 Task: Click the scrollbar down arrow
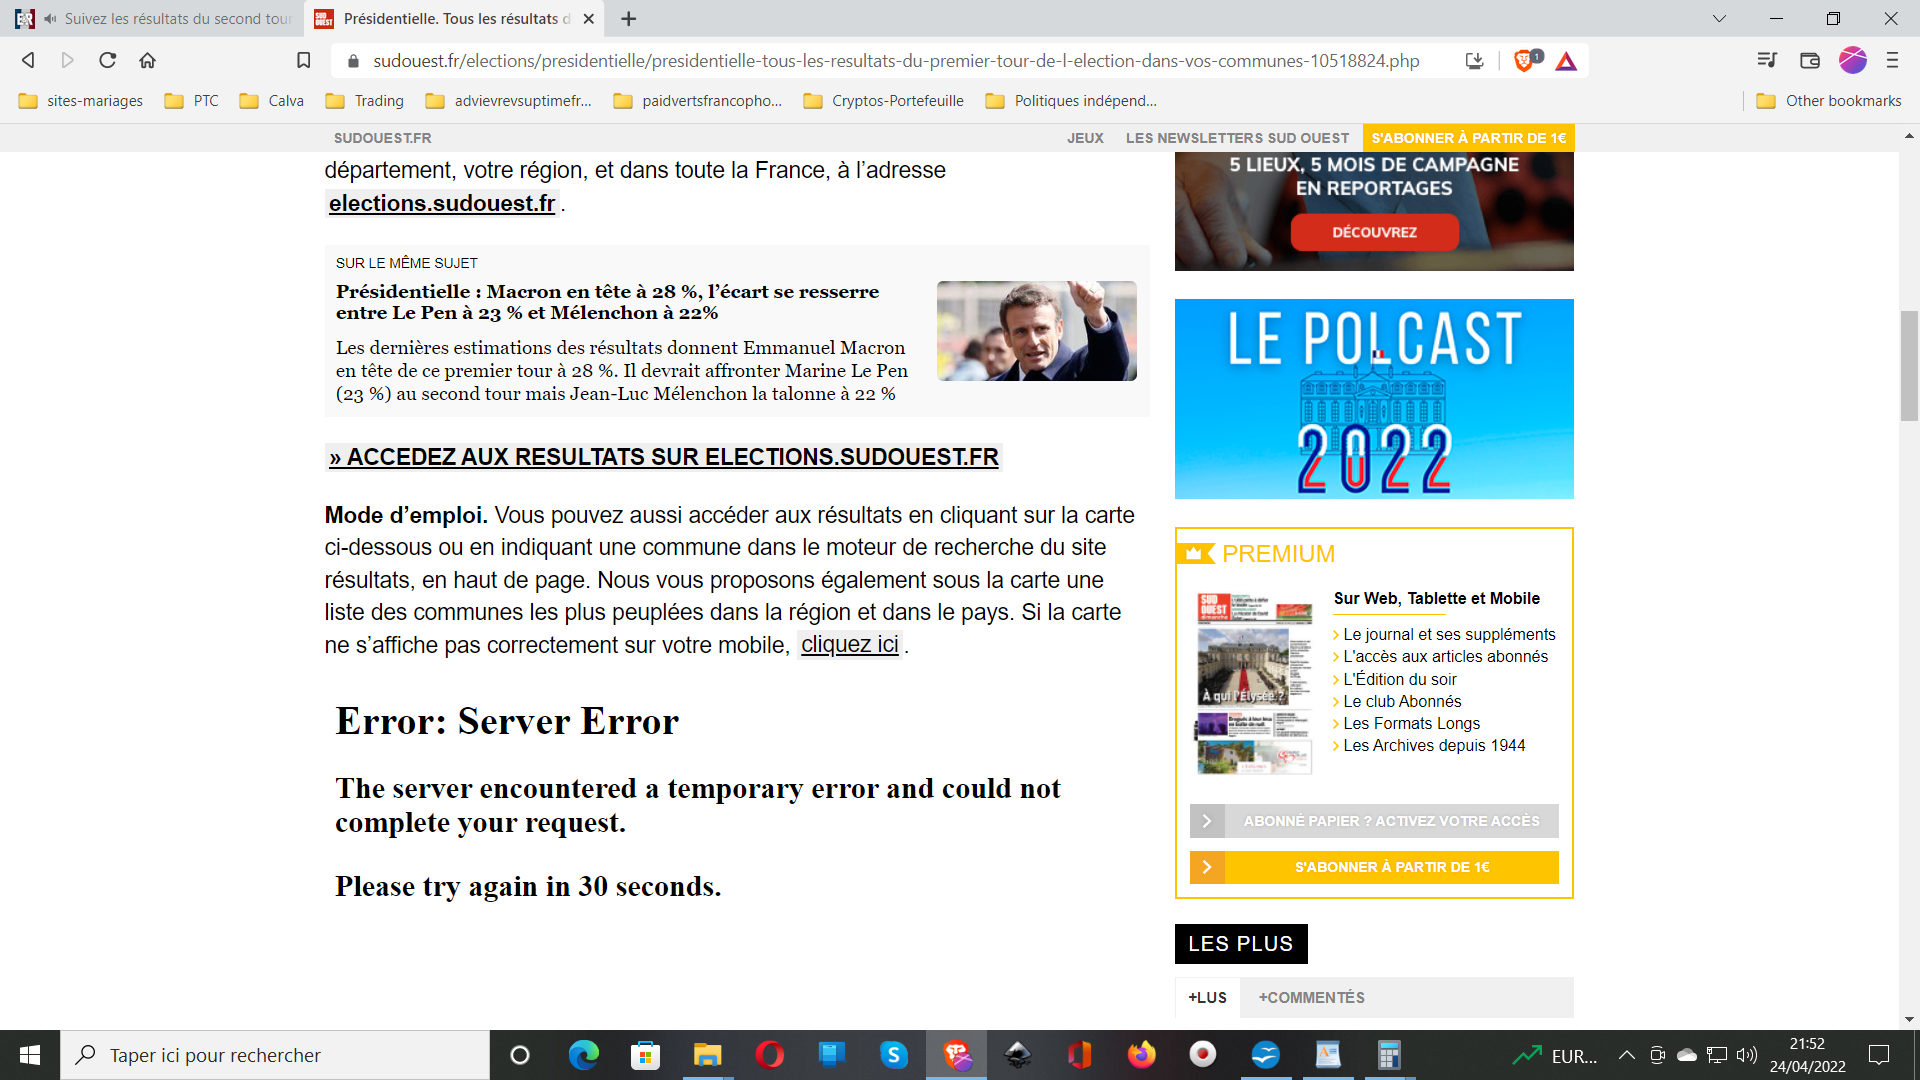(x=1909, y=1019)
